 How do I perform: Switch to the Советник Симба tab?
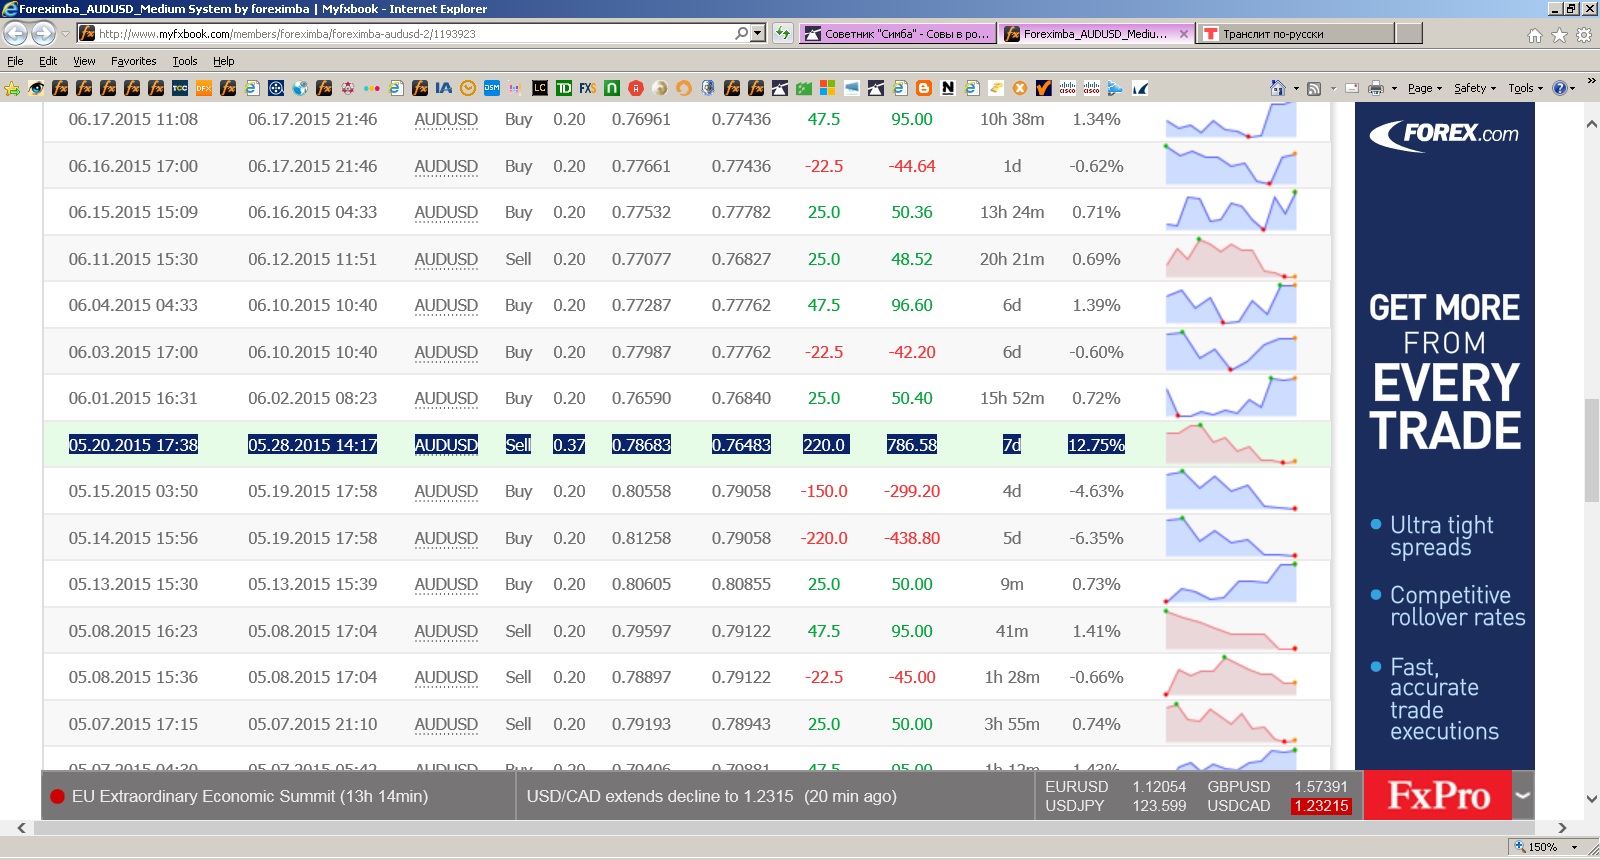(x=897, y=34)
